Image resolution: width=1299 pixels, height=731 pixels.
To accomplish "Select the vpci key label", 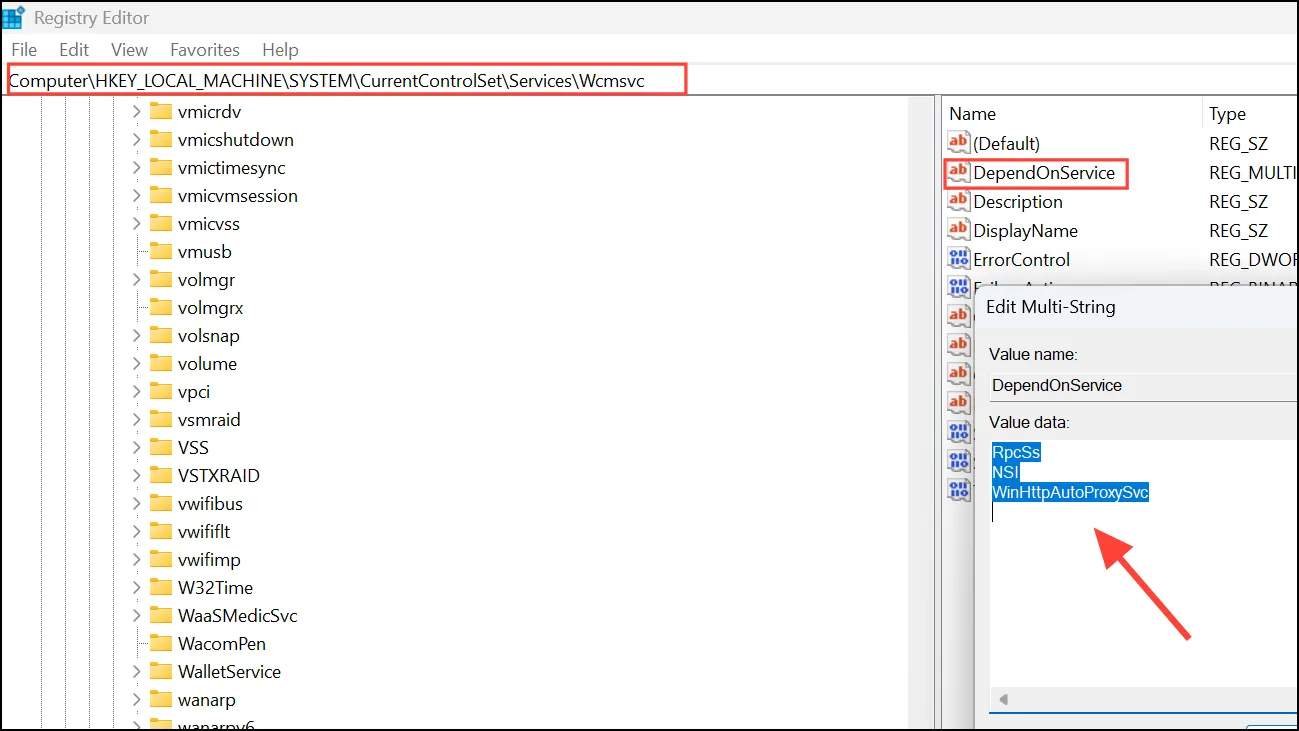I will coord(194,392).
